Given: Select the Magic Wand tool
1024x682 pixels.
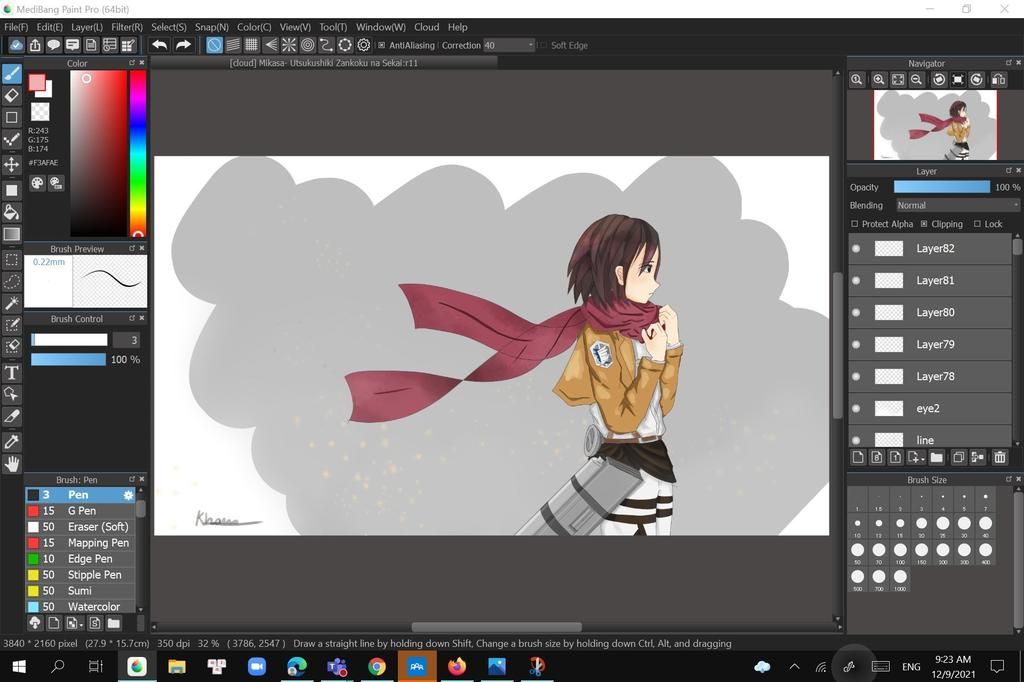Looking at the screenshot, I should 12,303.
